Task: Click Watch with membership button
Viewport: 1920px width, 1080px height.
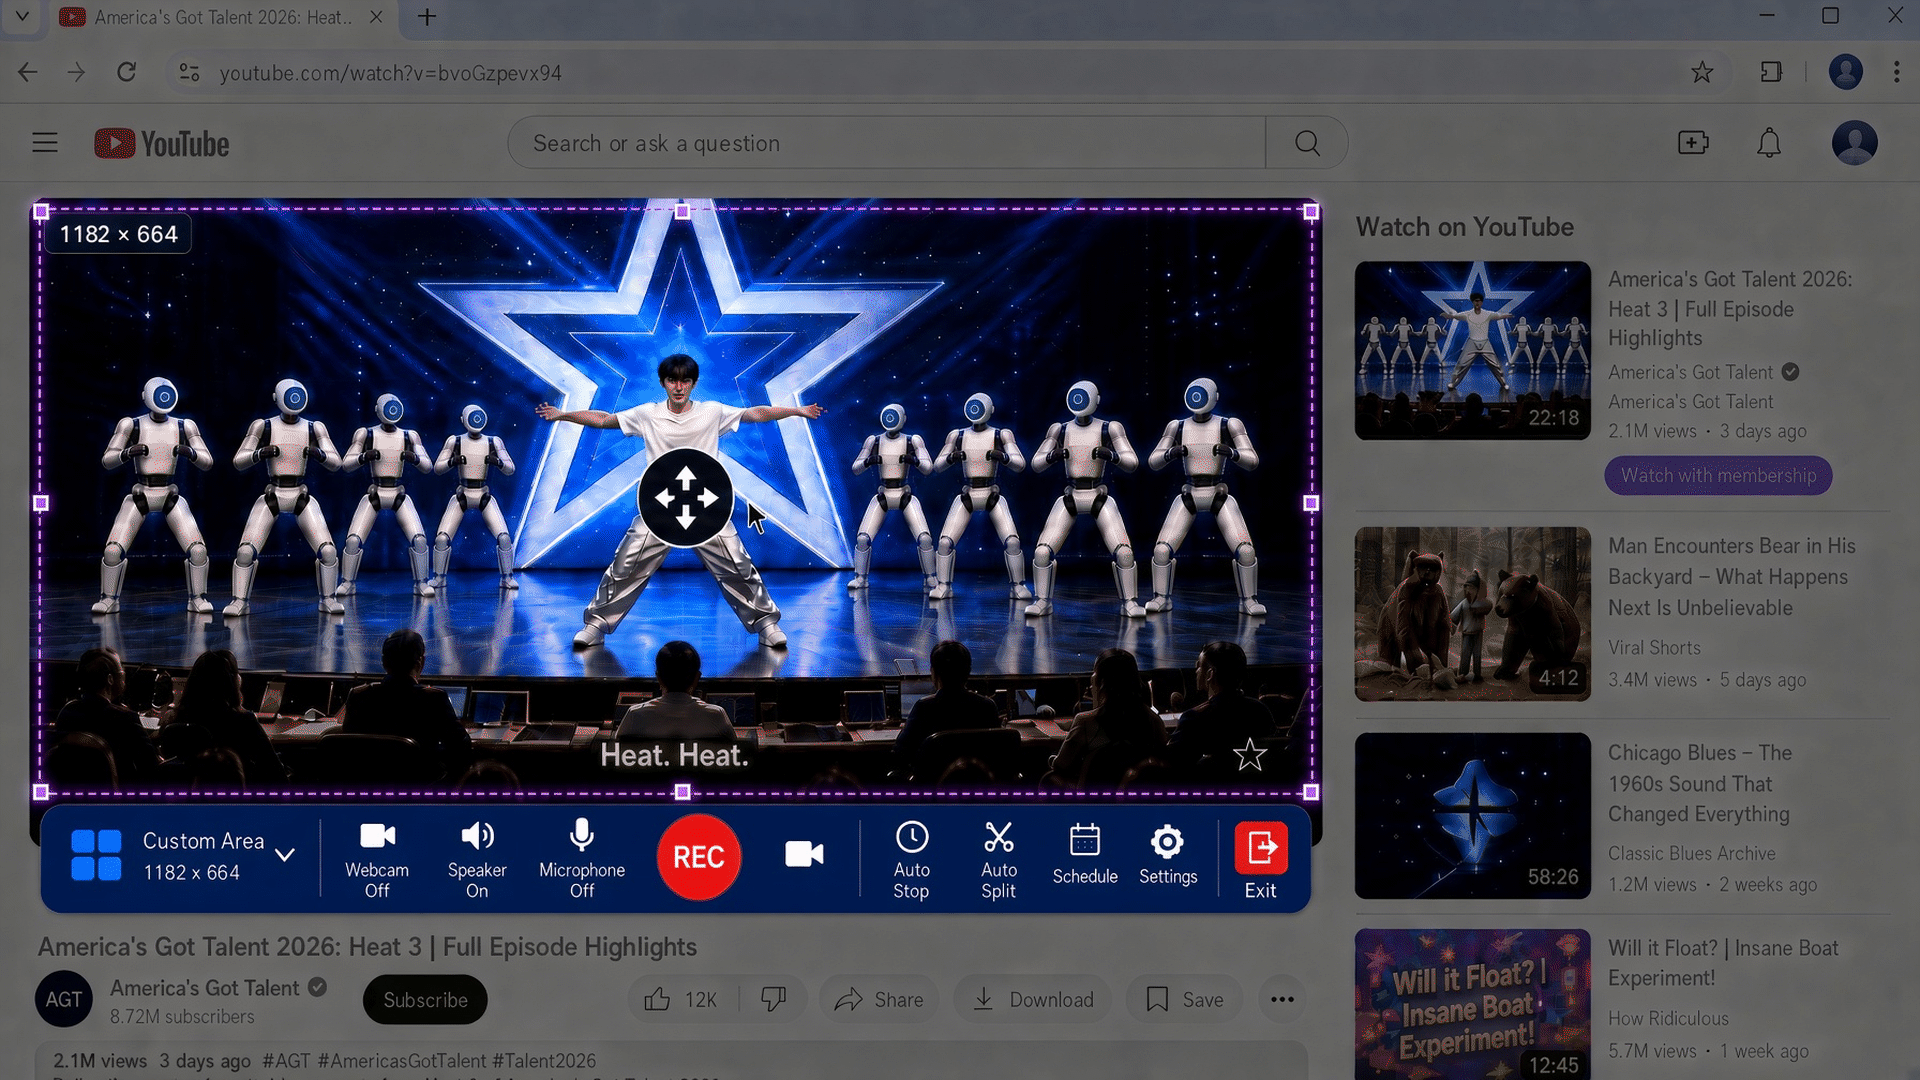Action: [x=1718, y=475]
